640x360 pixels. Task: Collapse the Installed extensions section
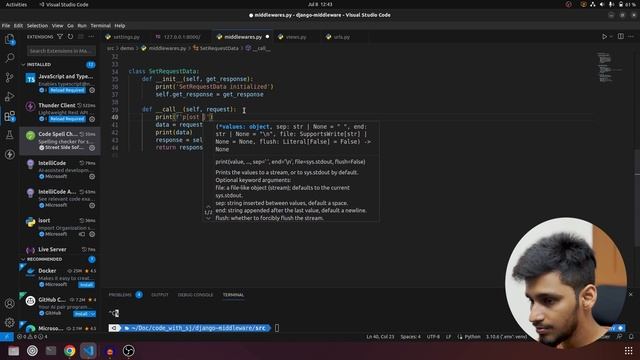(x=23, y=64)
